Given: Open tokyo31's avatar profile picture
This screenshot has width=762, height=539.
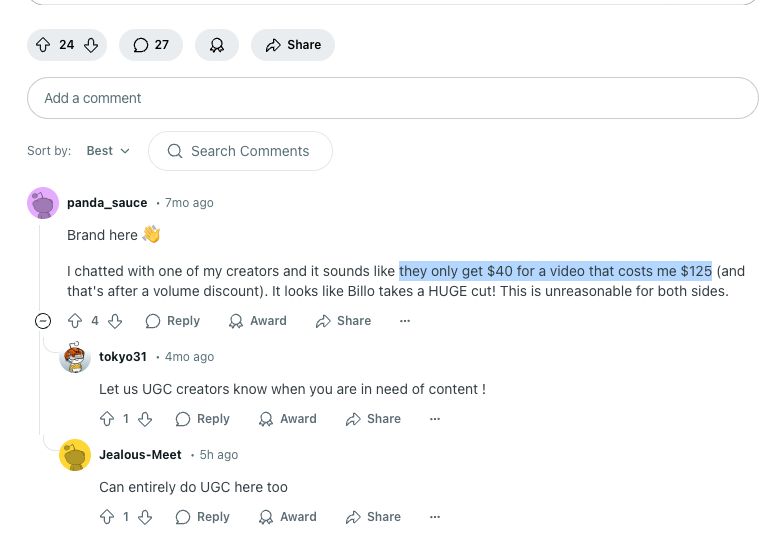Looking at the screenshot, I should click(x=75, y=357).
